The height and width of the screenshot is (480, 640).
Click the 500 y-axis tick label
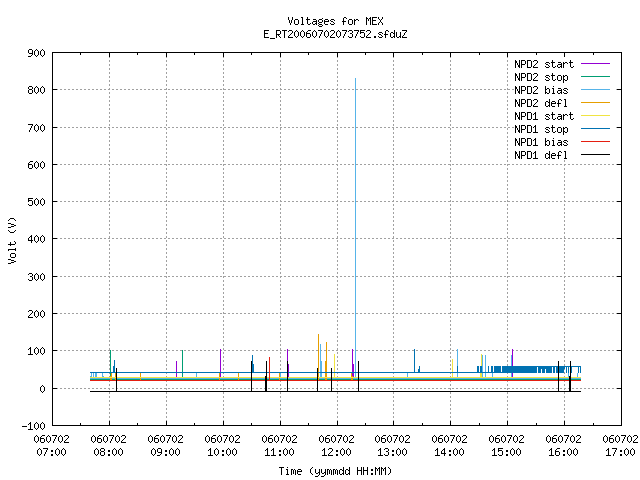(36, 202)
